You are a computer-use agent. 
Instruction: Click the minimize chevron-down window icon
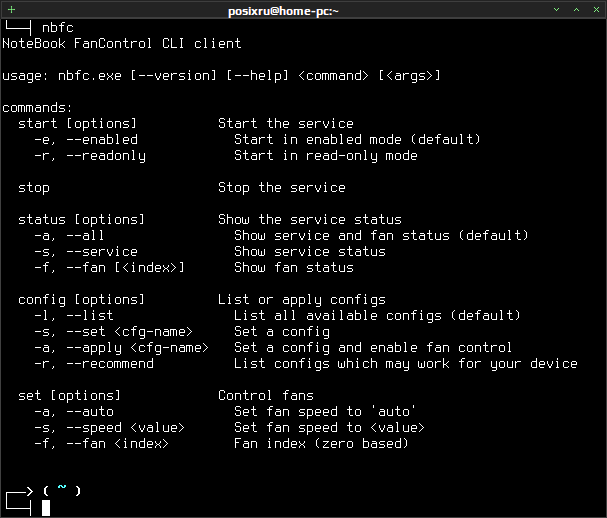[556, 10]
